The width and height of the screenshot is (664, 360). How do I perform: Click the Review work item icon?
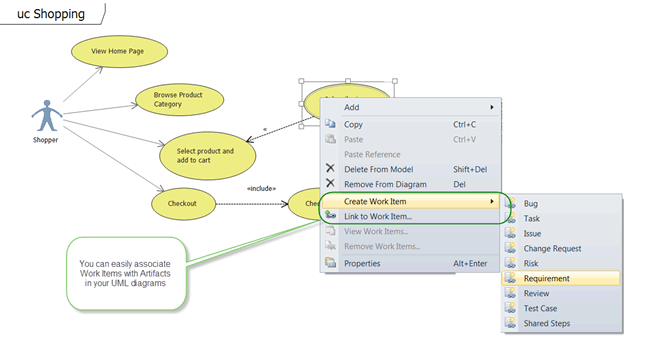click(510, 293)
